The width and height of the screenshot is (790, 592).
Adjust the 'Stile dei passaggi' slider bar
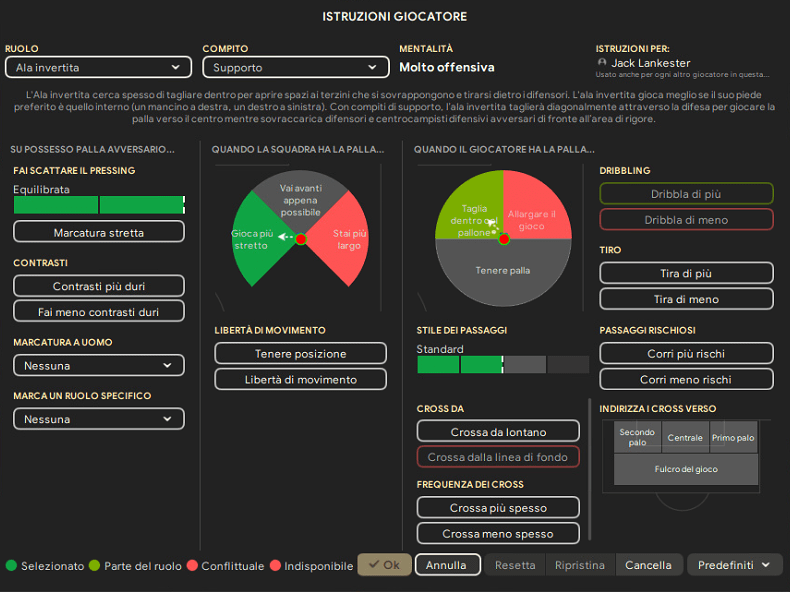(x=502, y=365)
